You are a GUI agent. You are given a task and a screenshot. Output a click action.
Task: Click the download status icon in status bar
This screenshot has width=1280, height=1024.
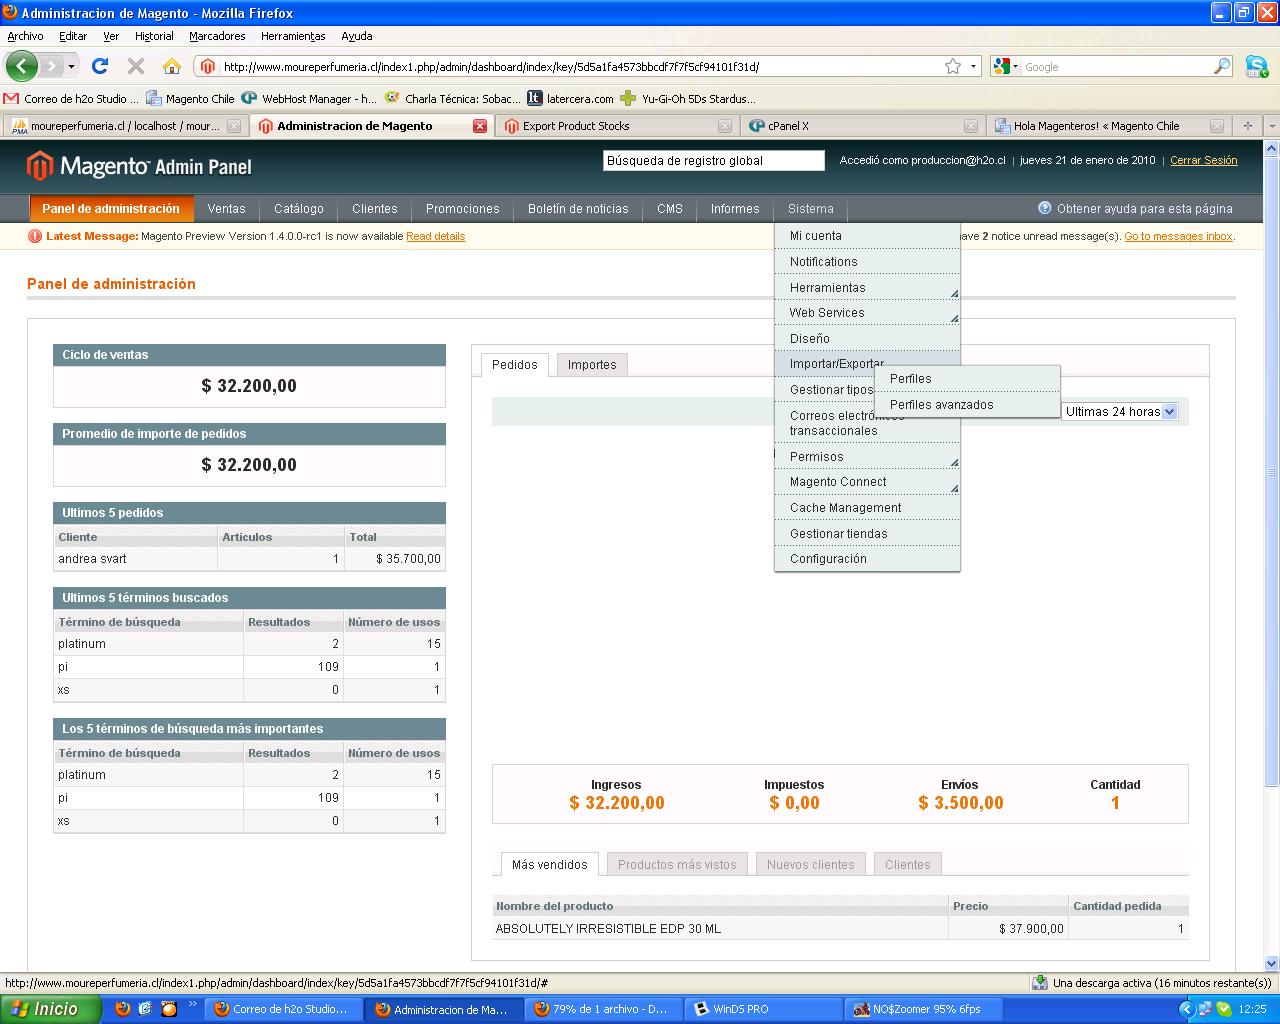pos(1039,983)
